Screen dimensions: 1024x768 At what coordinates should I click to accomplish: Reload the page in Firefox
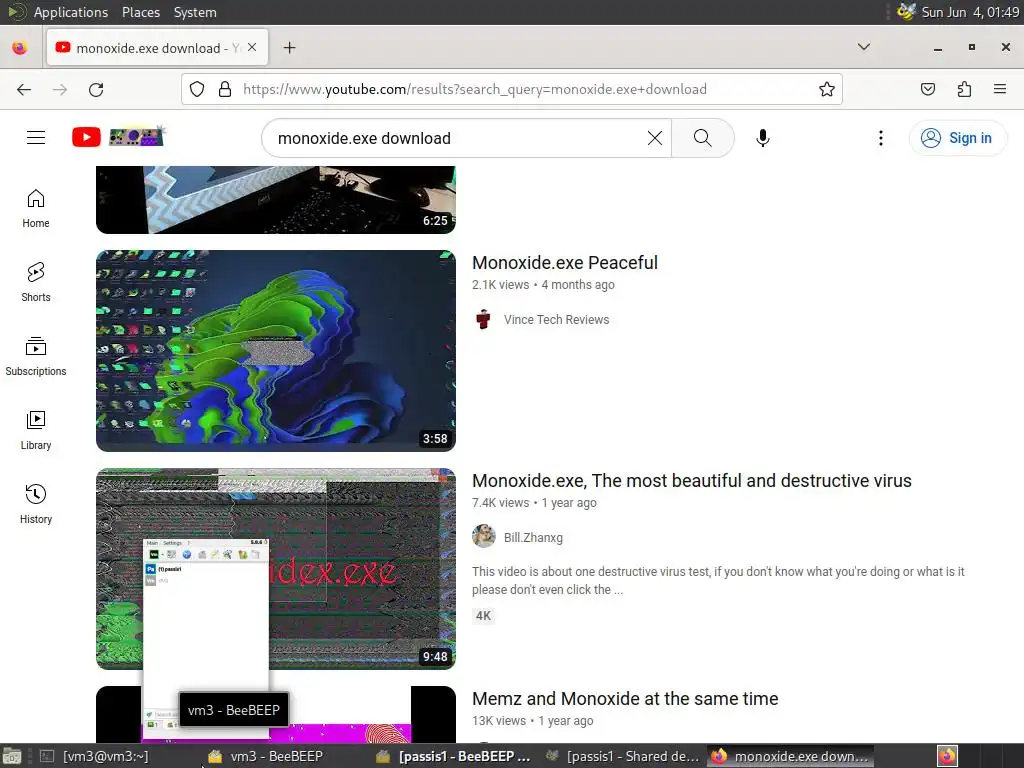[x=96, y=89]
